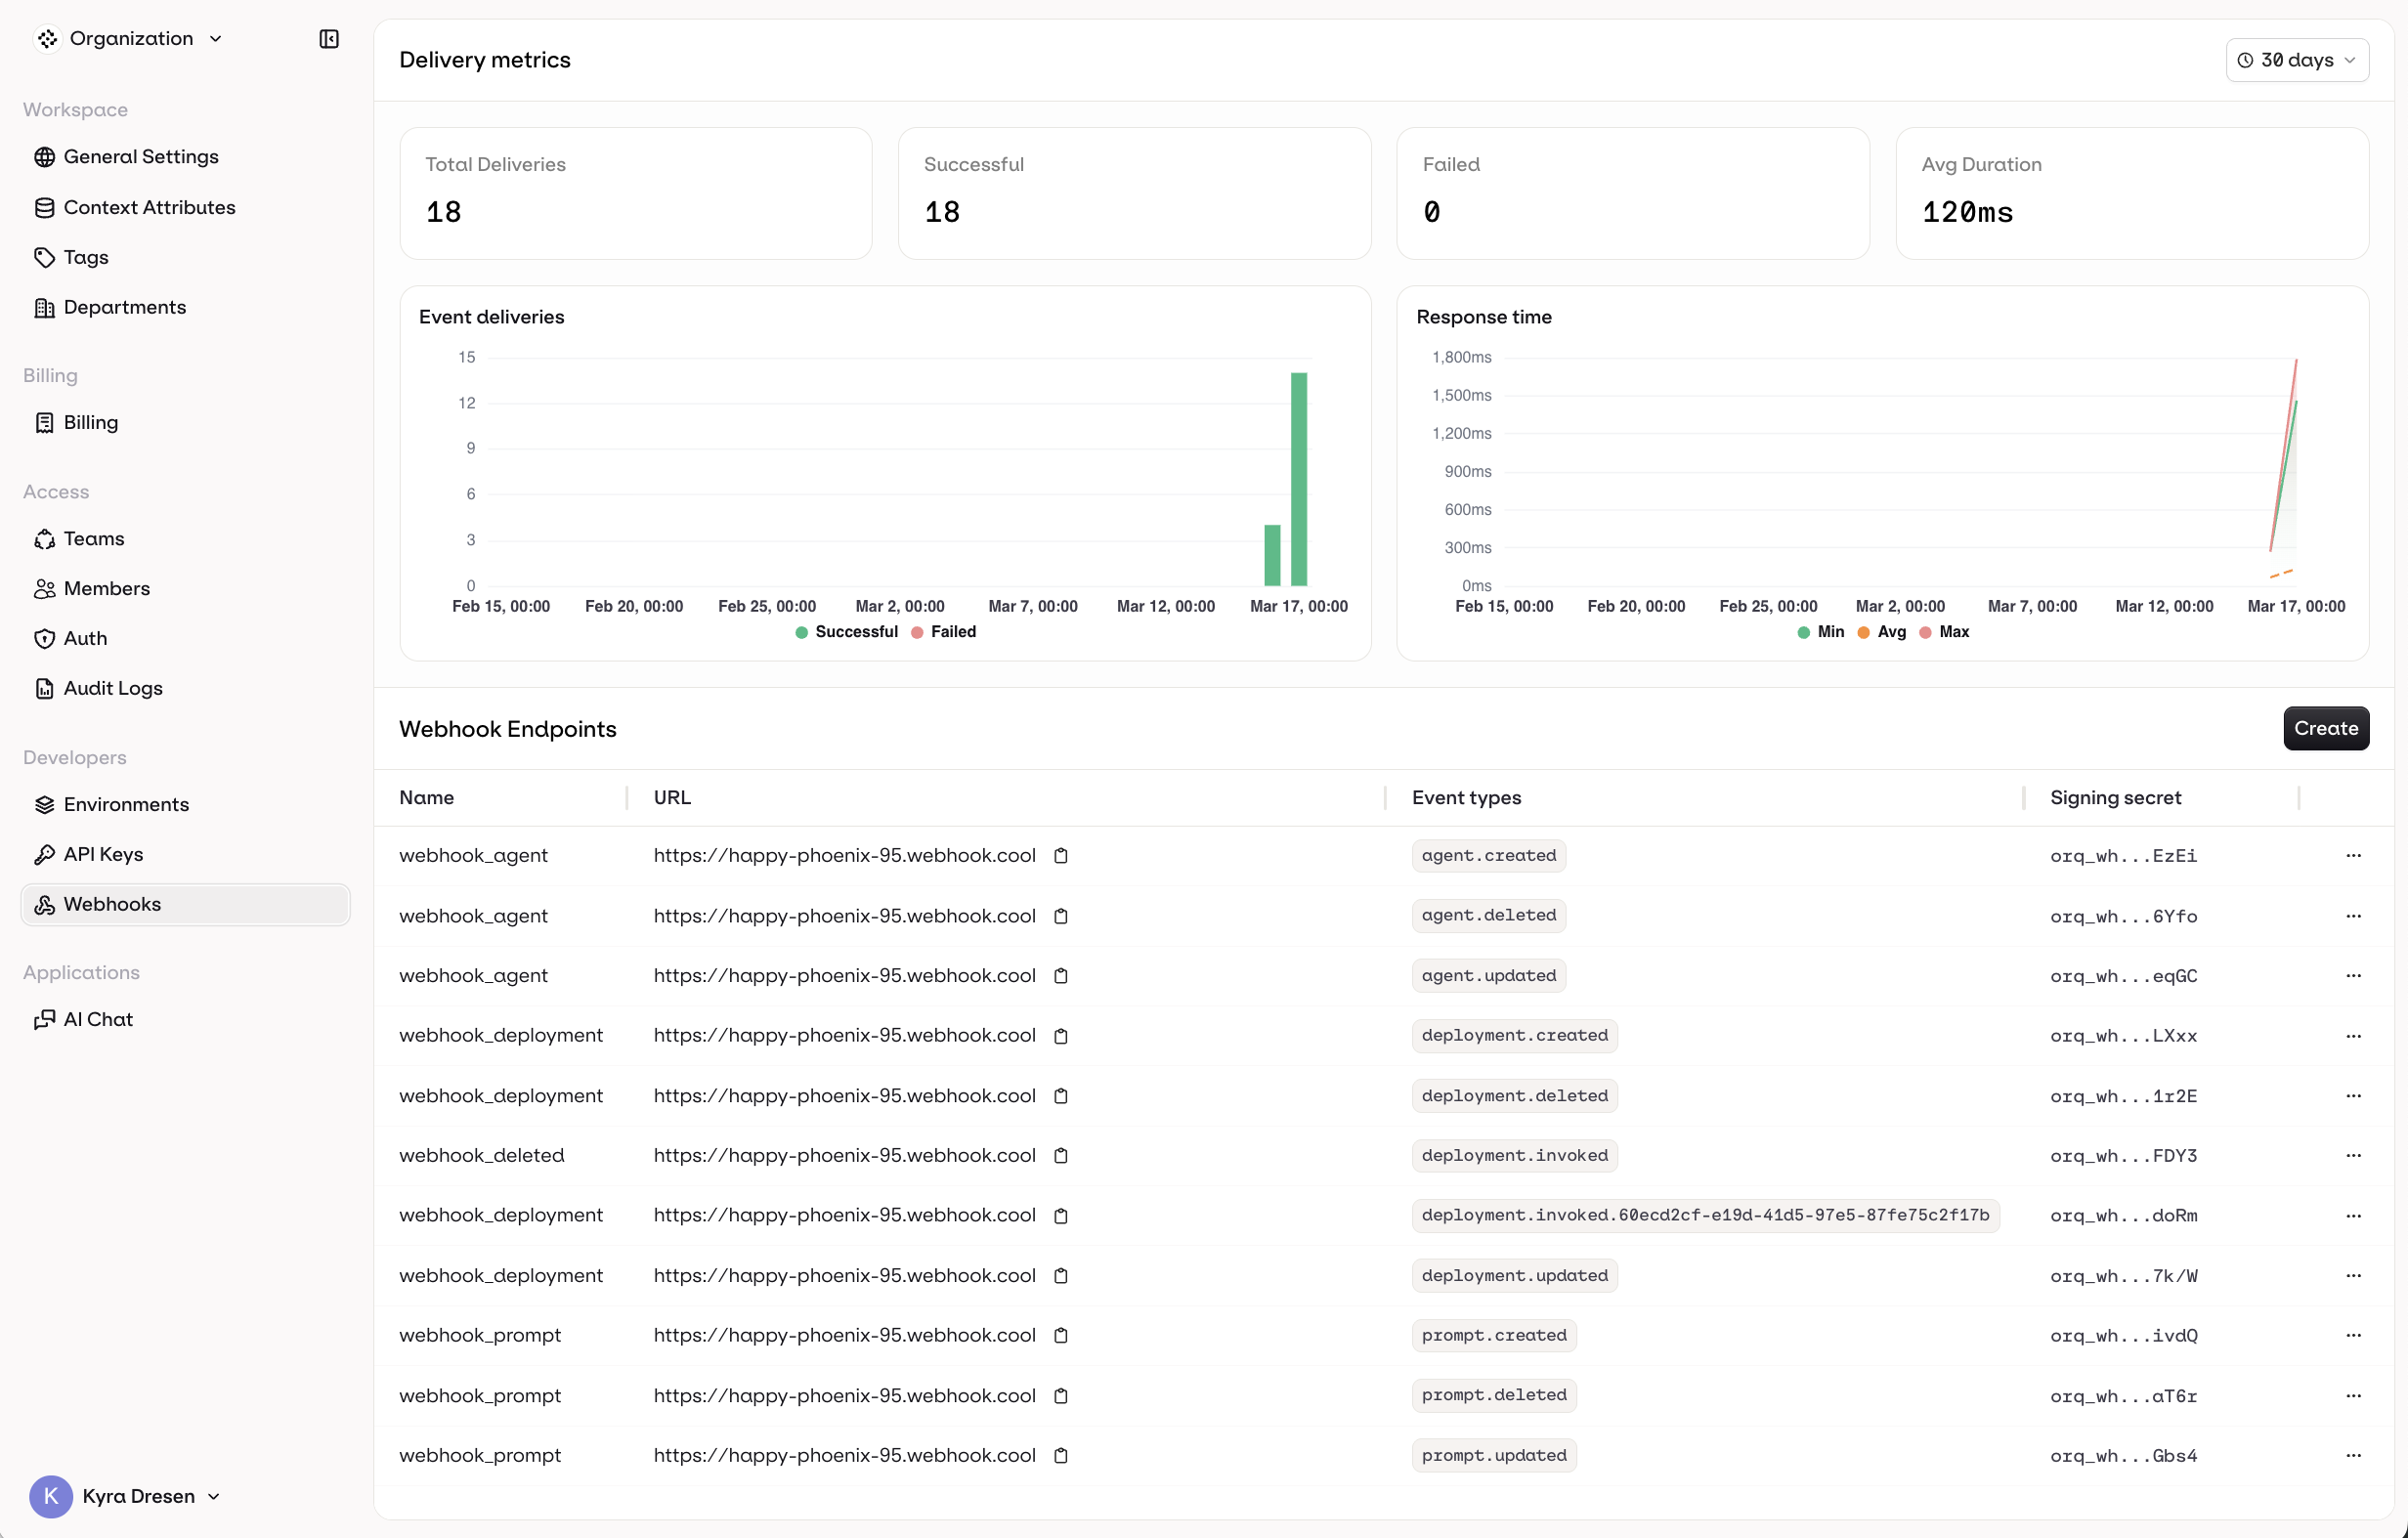Viewport: 2408px width, 1538px height.
Task: Select the Tags sidebar item
Action: coord(85,257)
